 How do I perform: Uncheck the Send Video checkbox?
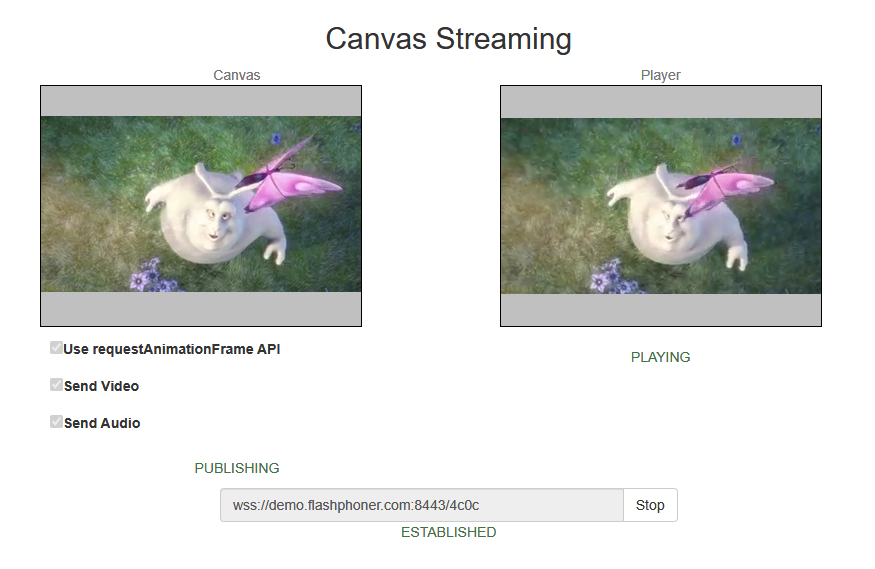click(56, 385)
